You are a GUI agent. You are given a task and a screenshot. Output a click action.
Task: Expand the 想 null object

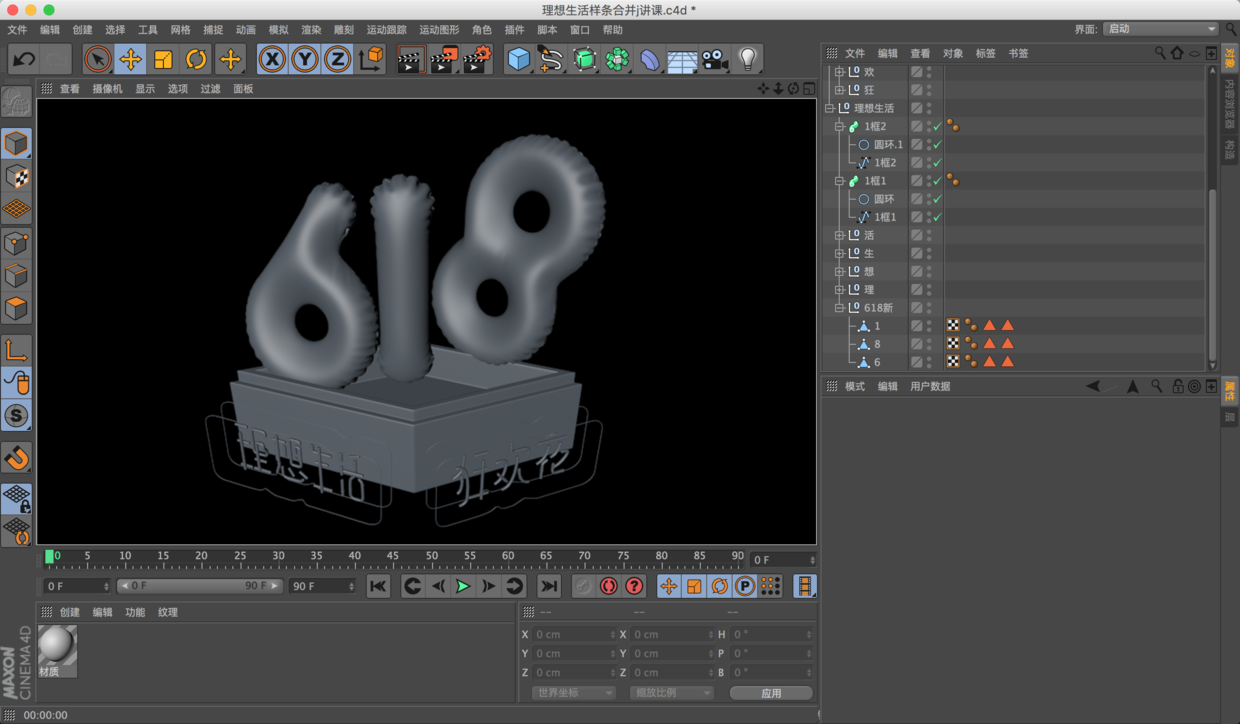(839, 272)
